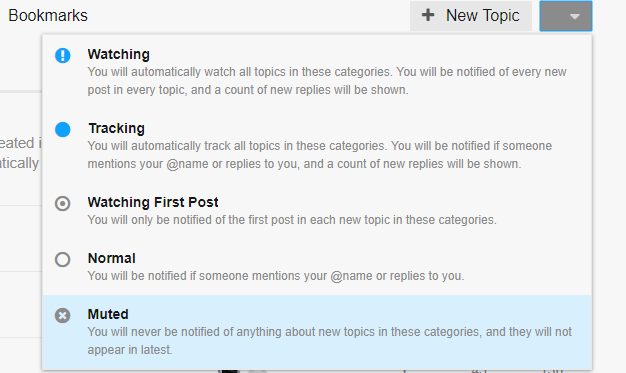This screenshot has height=373, width=626.
Task: Click Watching's description about every new post
Action: pyautogui.click(x=327, y=81)
